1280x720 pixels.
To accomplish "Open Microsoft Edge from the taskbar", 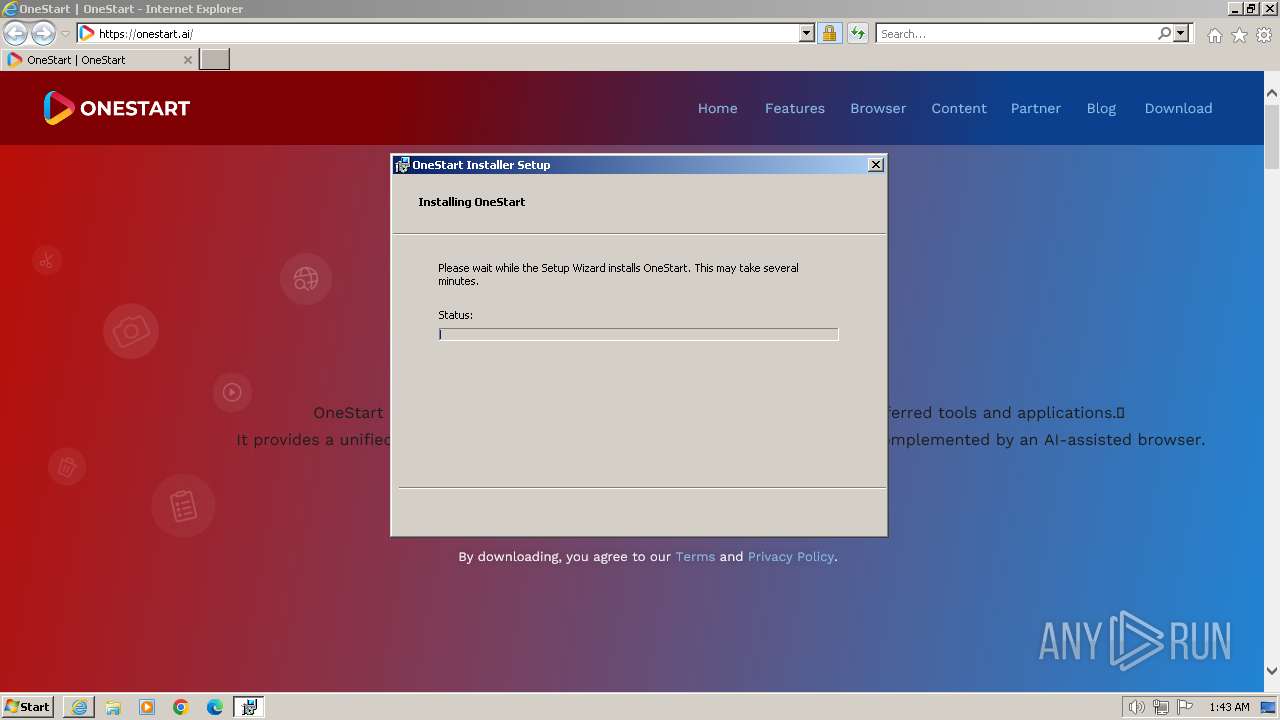I will pos(215,707).
